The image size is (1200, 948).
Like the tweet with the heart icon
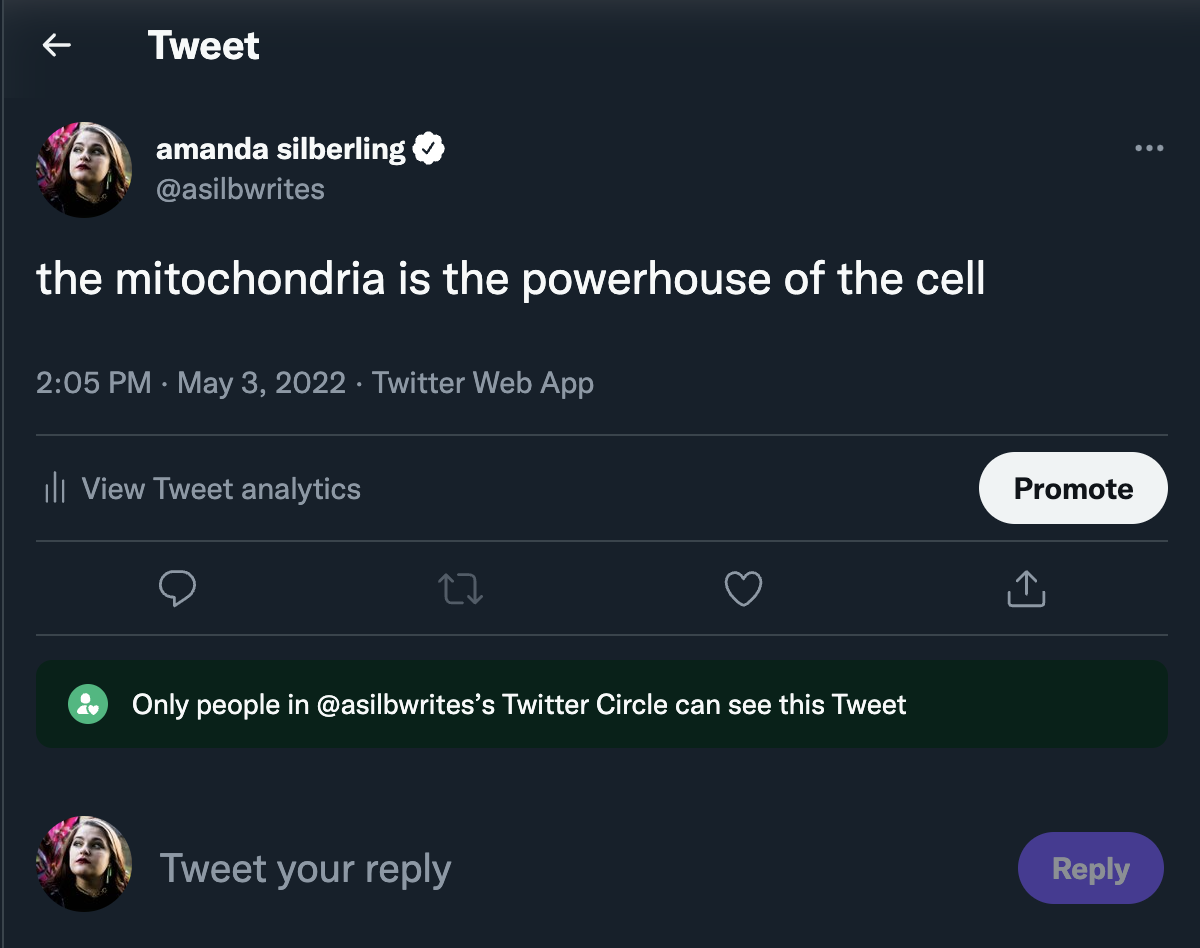pyautogui.click(x=743, y=589)
